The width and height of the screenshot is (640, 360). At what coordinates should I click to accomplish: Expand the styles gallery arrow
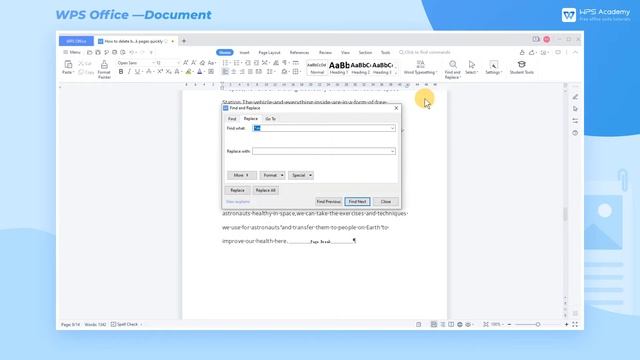(396, 72)
